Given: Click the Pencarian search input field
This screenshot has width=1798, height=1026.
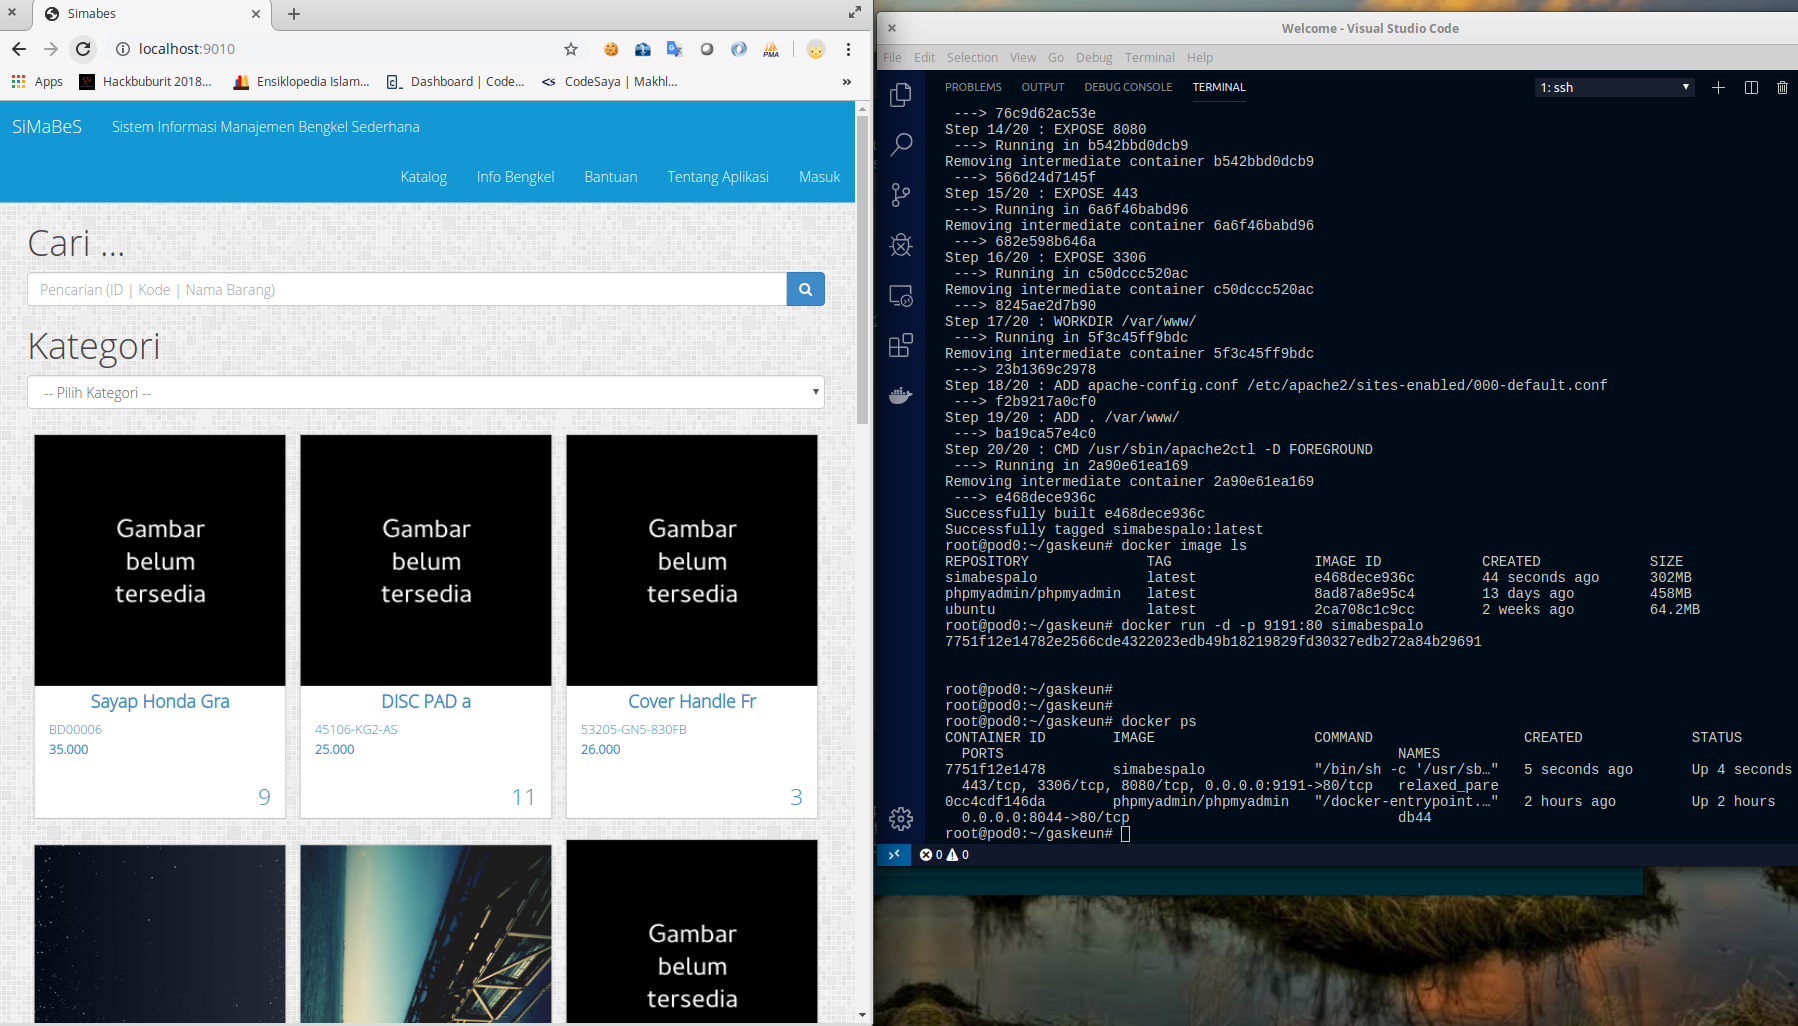Looking at the screenshot, I should (x=407, y=289).
